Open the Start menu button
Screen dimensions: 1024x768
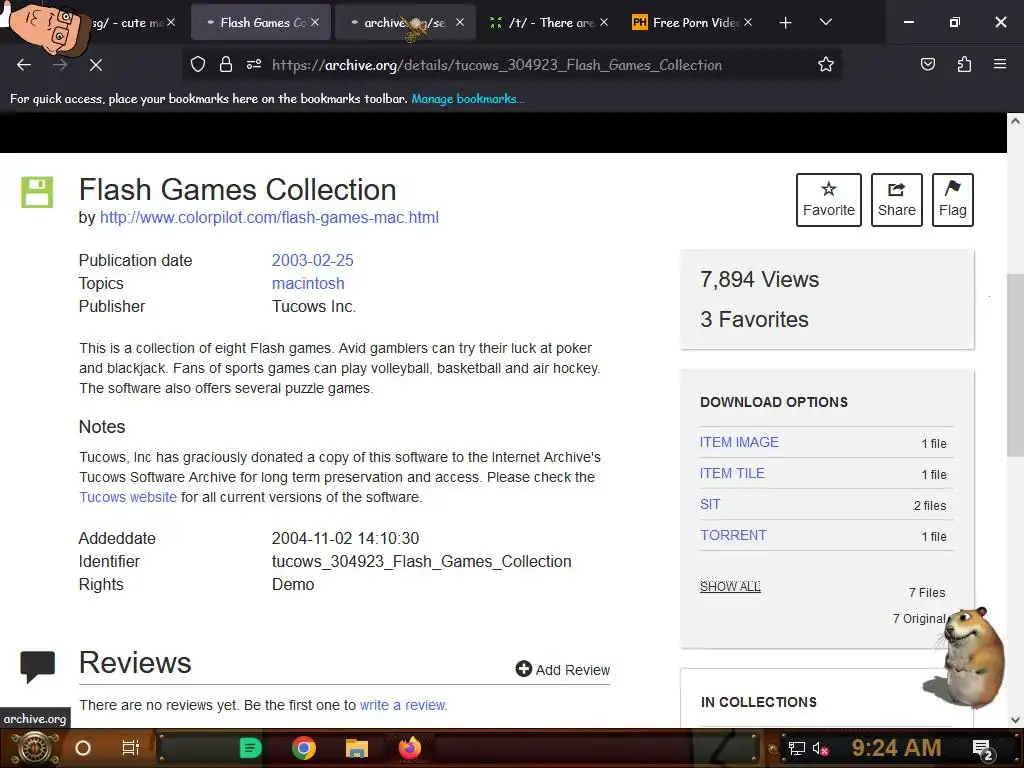[x=34, y=748]
